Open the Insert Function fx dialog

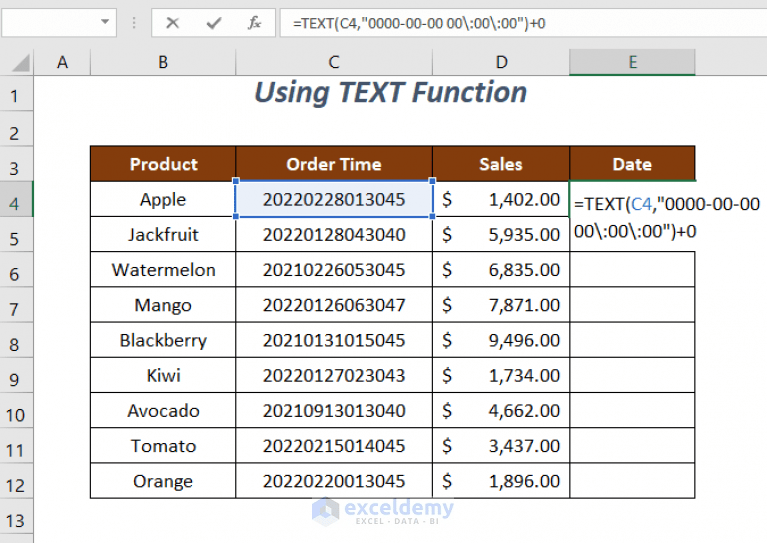tap(254, 23)
